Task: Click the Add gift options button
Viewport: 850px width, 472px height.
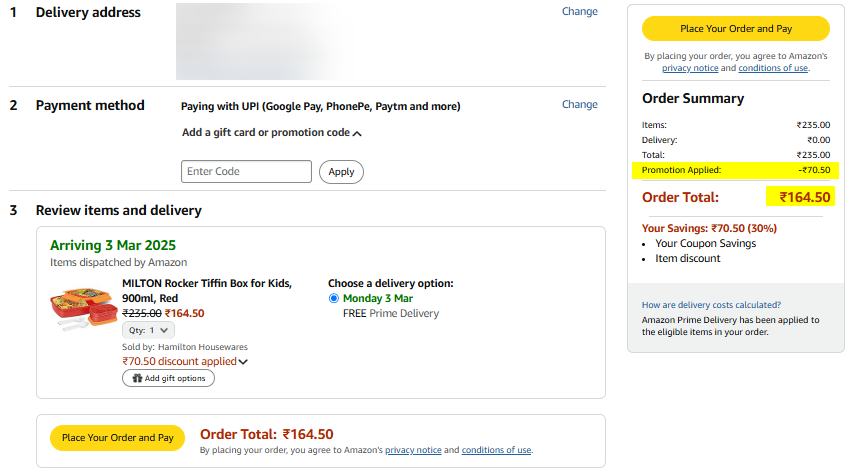Action: [x=169, y=378]
